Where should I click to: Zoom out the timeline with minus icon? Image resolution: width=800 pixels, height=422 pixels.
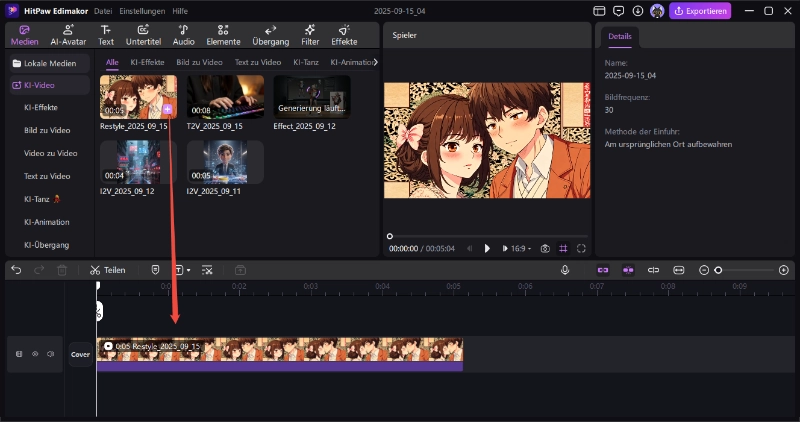click(704, 270)
